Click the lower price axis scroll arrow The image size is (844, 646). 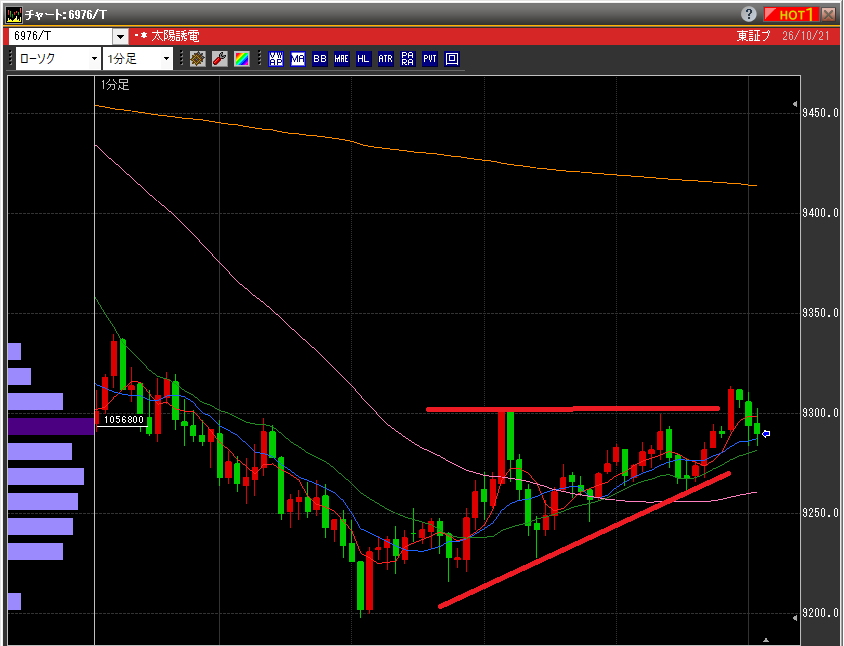coord(795,617)
